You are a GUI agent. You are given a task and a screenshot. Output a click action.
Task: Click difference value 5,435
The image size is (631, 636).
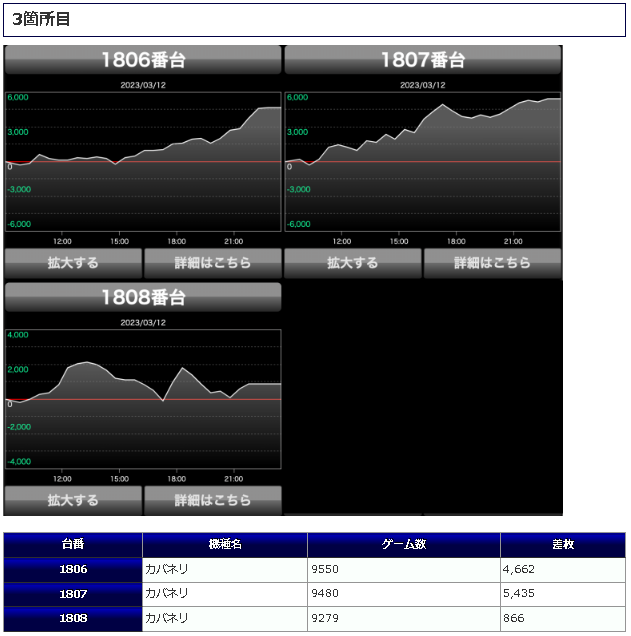(519, 594)
